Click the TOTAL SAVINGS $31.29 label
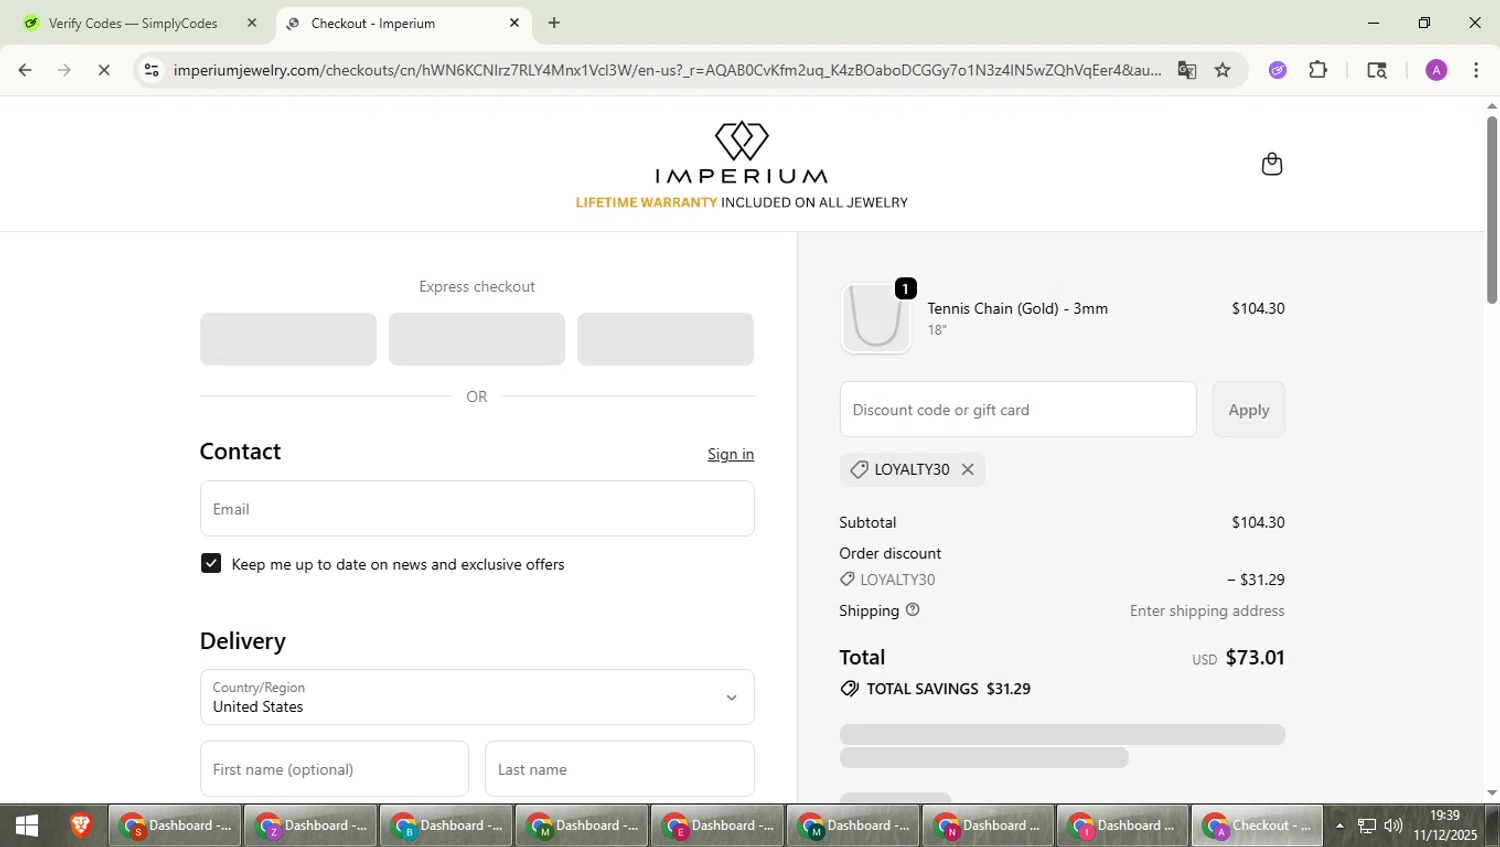Screen dimensions: 1500x847 936,689
